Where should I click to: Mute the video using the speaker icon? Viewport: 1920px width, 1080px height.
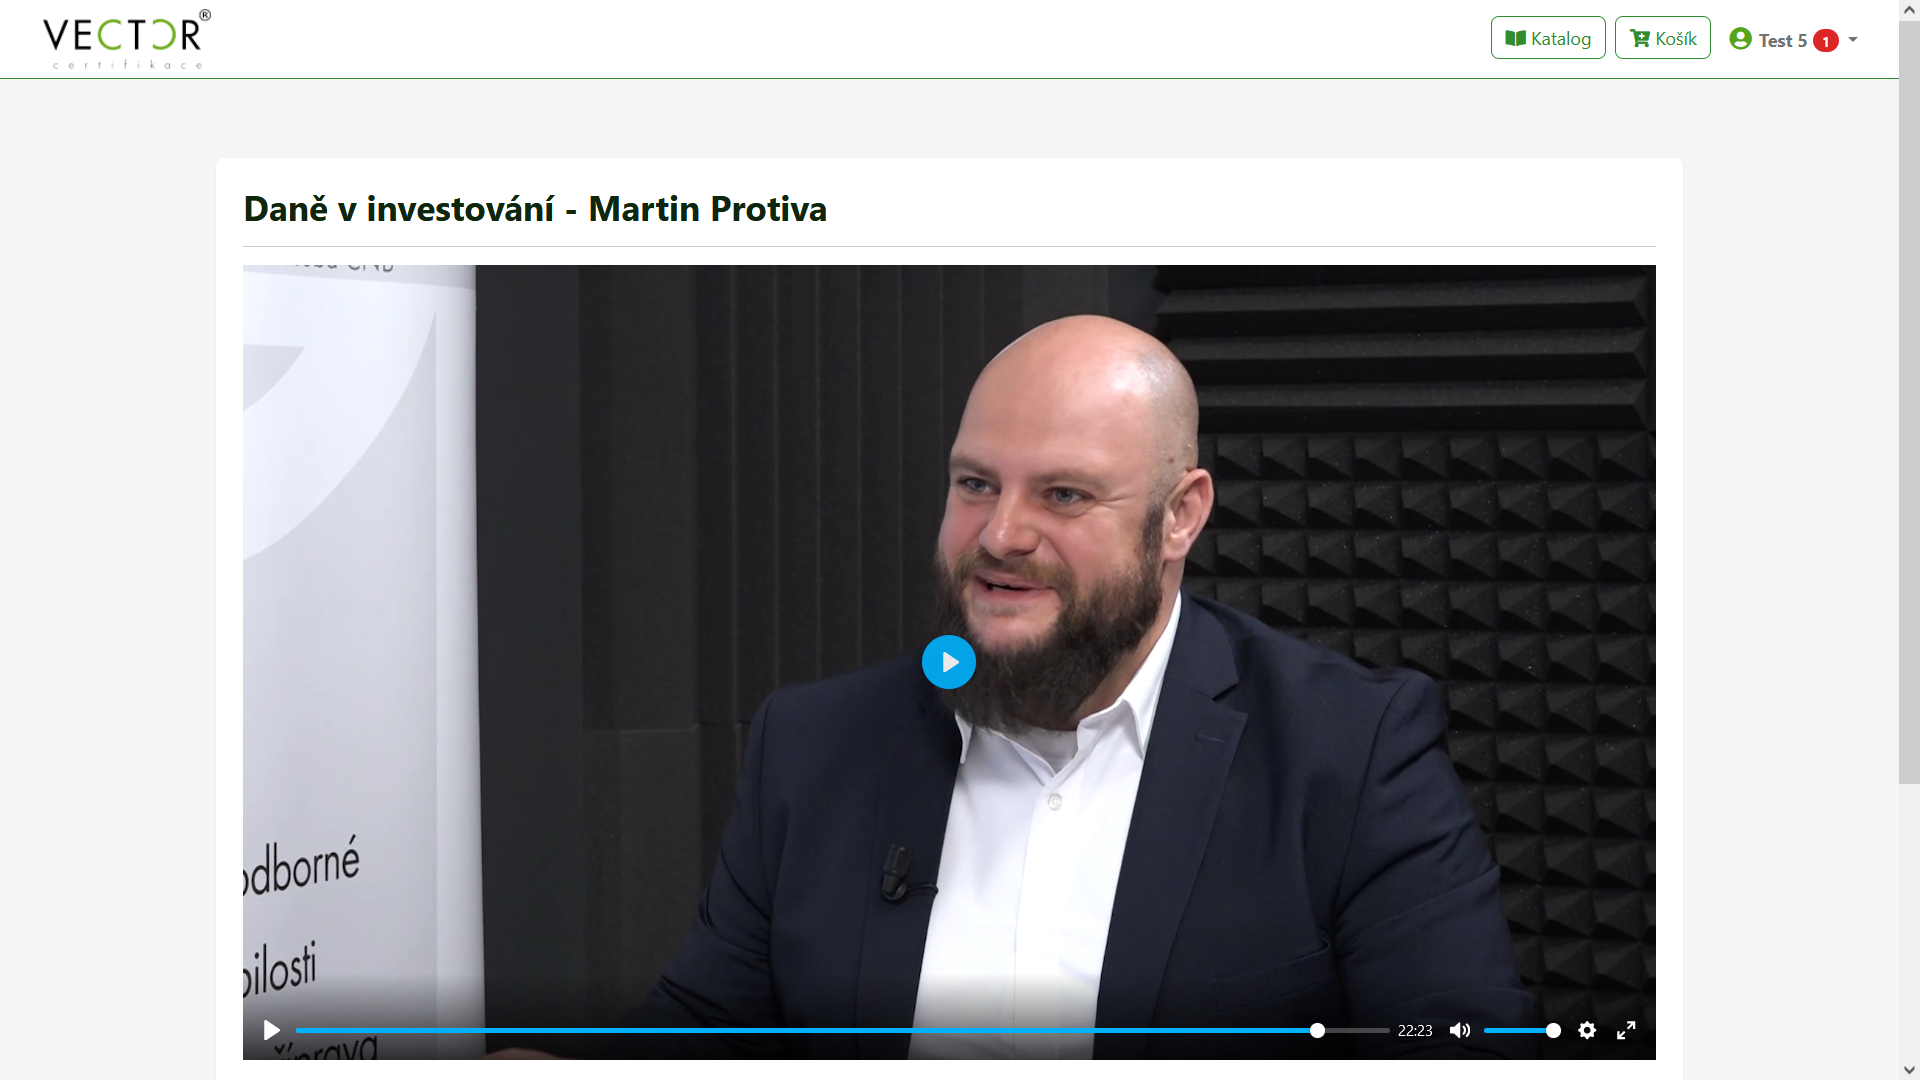coord(1460,1030)
